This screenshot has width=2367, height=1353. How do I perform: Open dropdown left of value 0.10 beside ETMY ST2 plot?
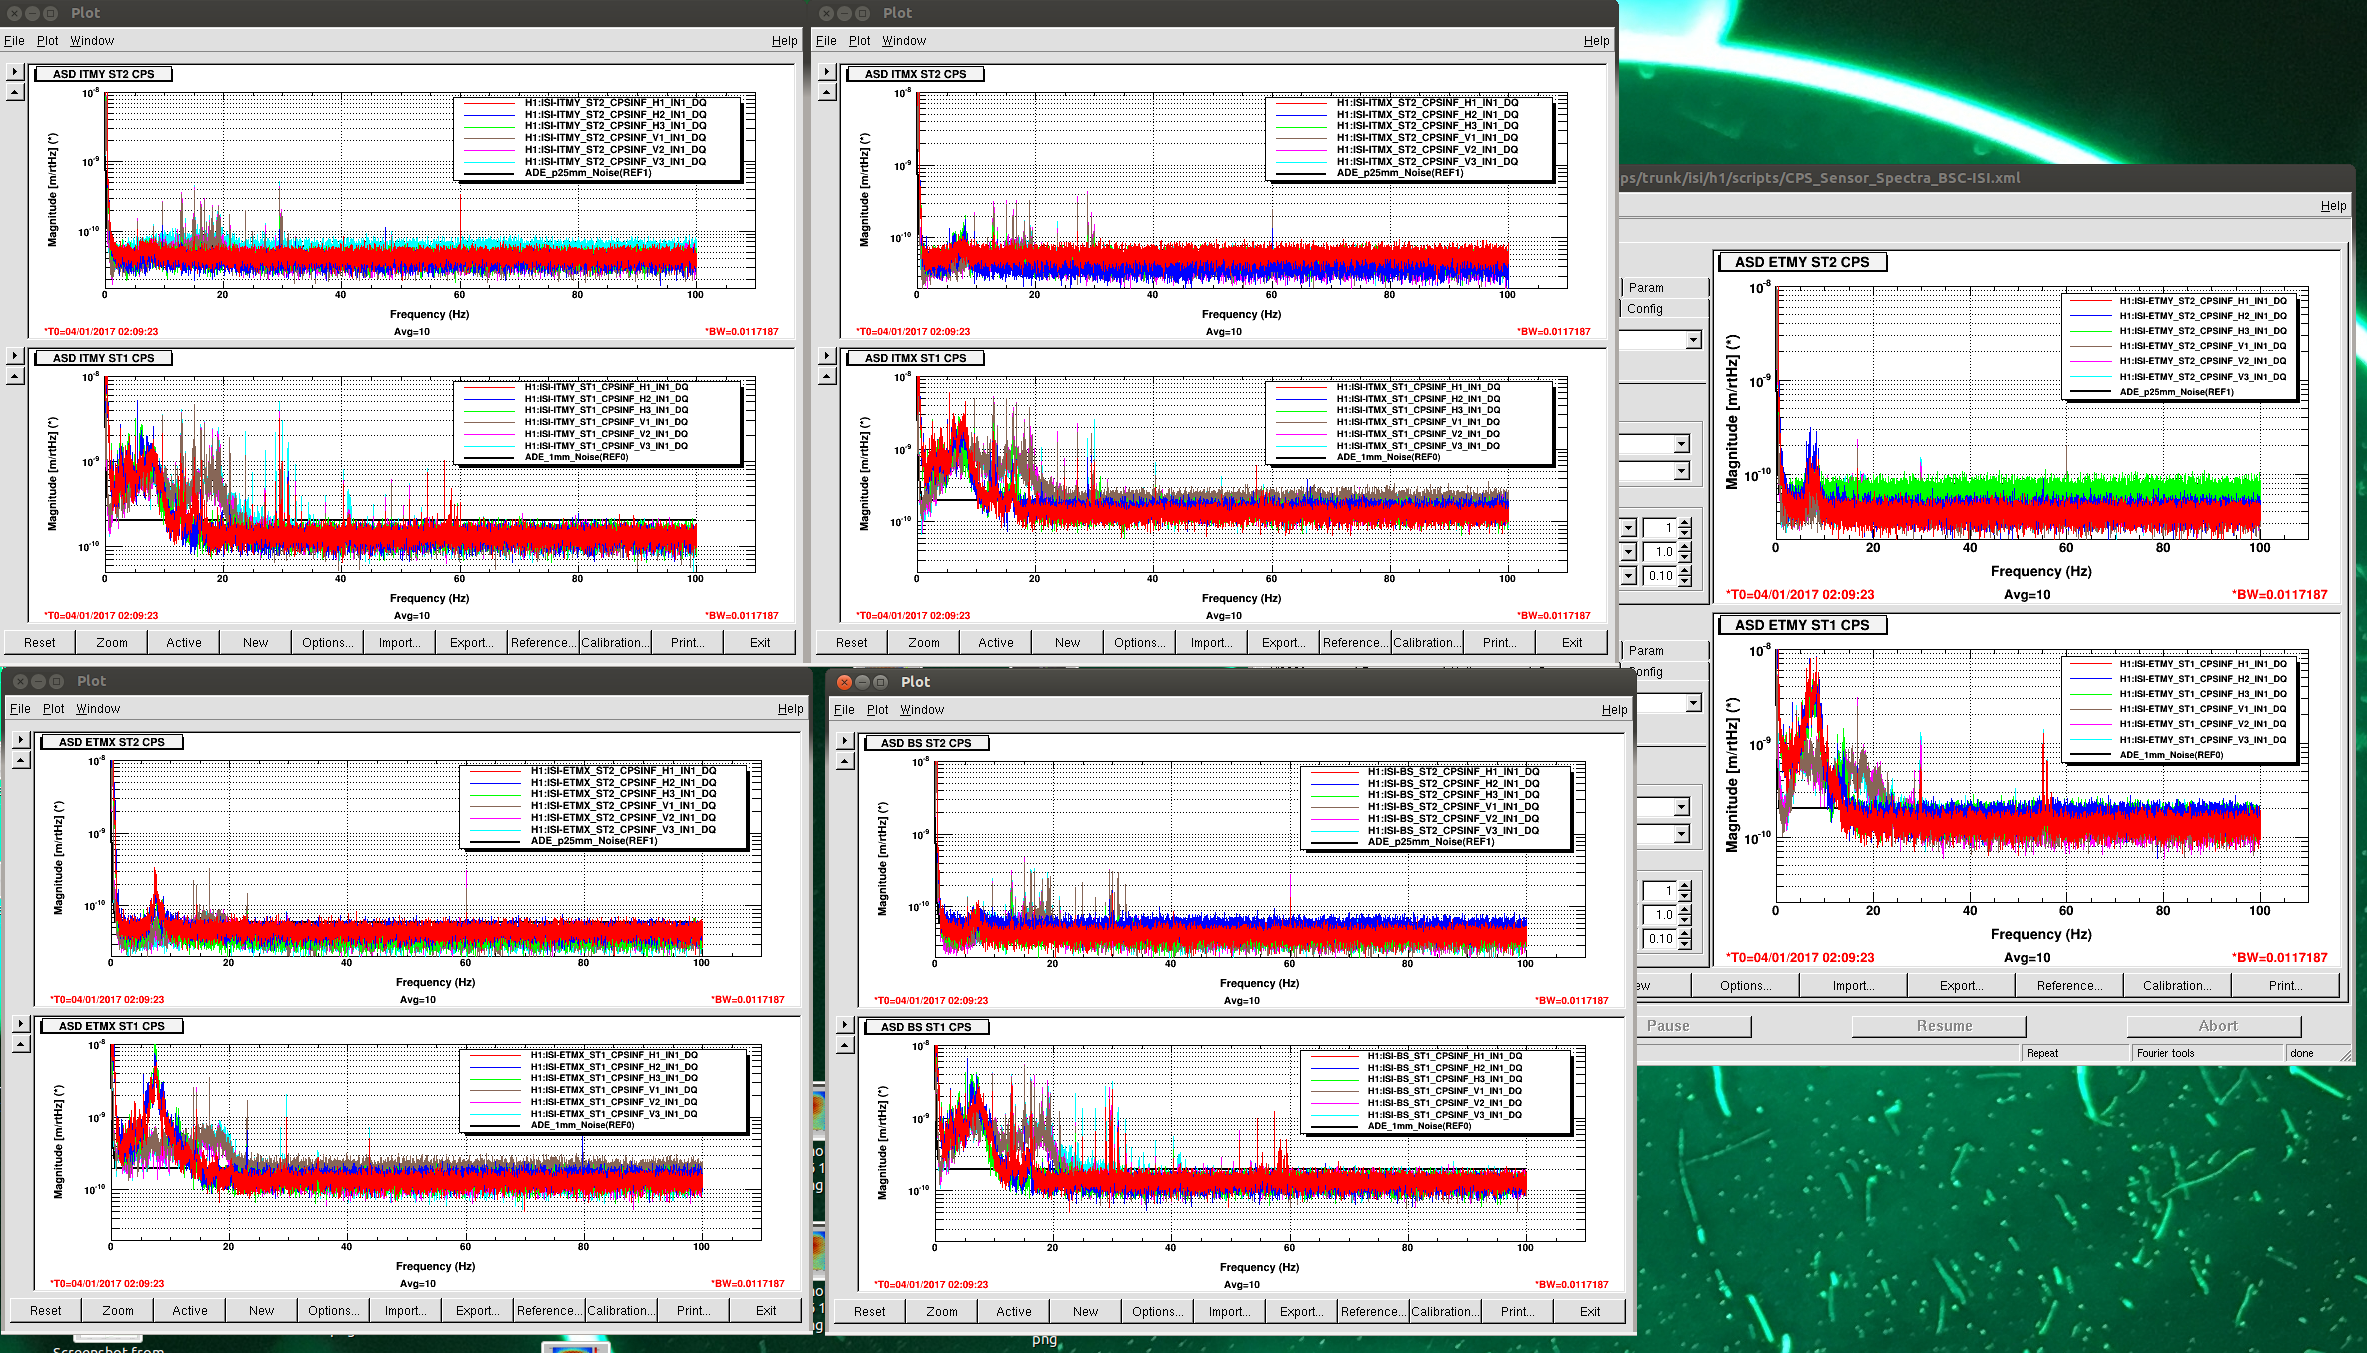[x=1628, y=575]
